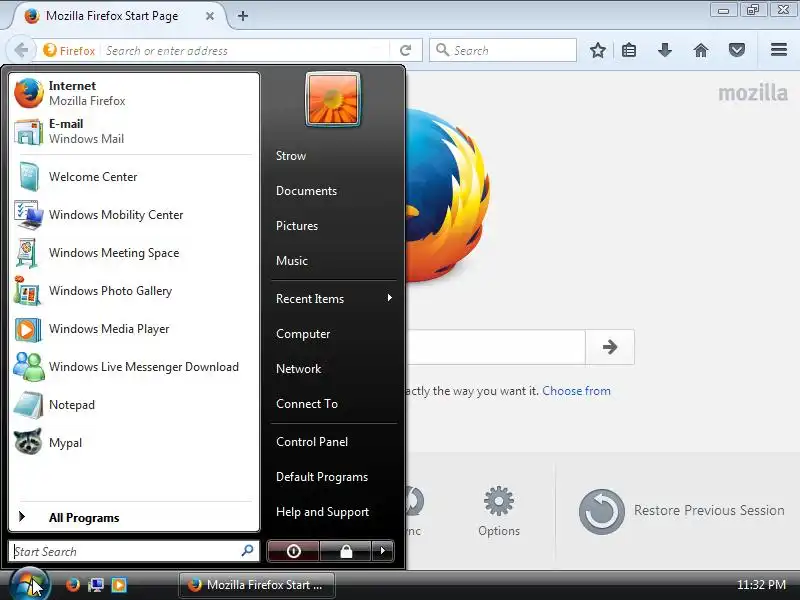
Task: Expand shutdown options arrow
Action: [383, 551]
